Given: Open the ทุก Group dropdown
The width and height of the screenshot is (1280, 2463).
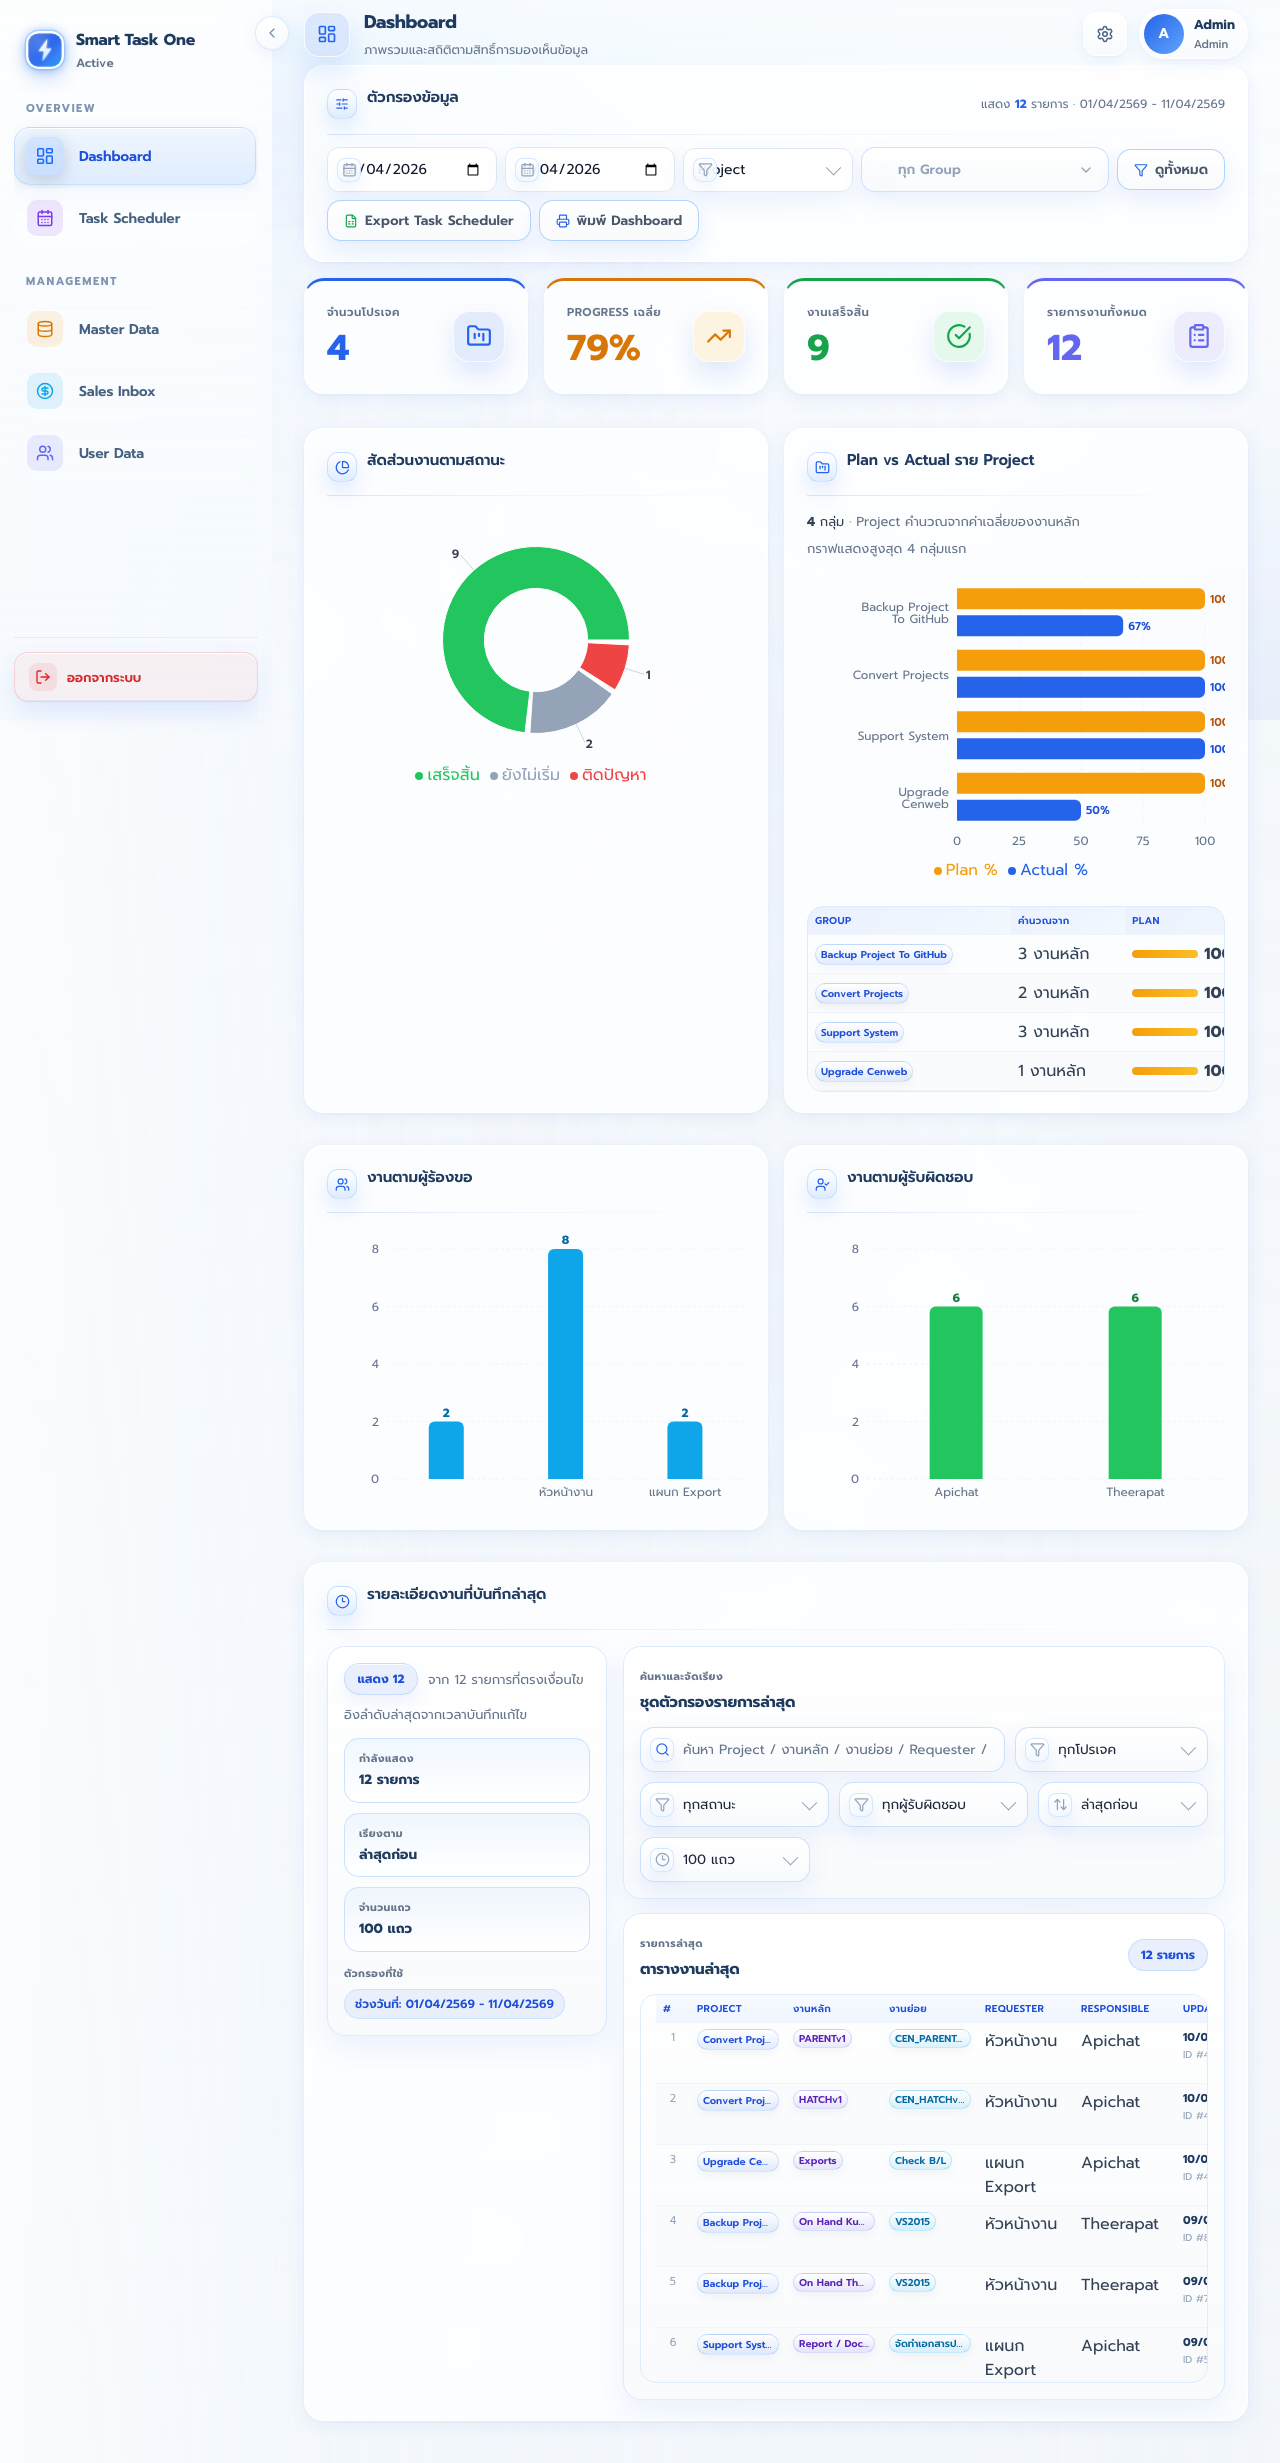Looking at the screenshot, I should [985, 170].
